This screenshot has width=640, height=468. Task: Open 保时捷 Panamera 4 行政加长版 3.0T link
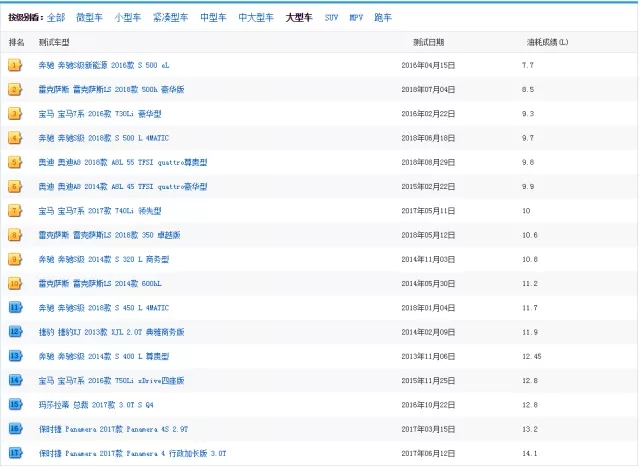point(132,454)
